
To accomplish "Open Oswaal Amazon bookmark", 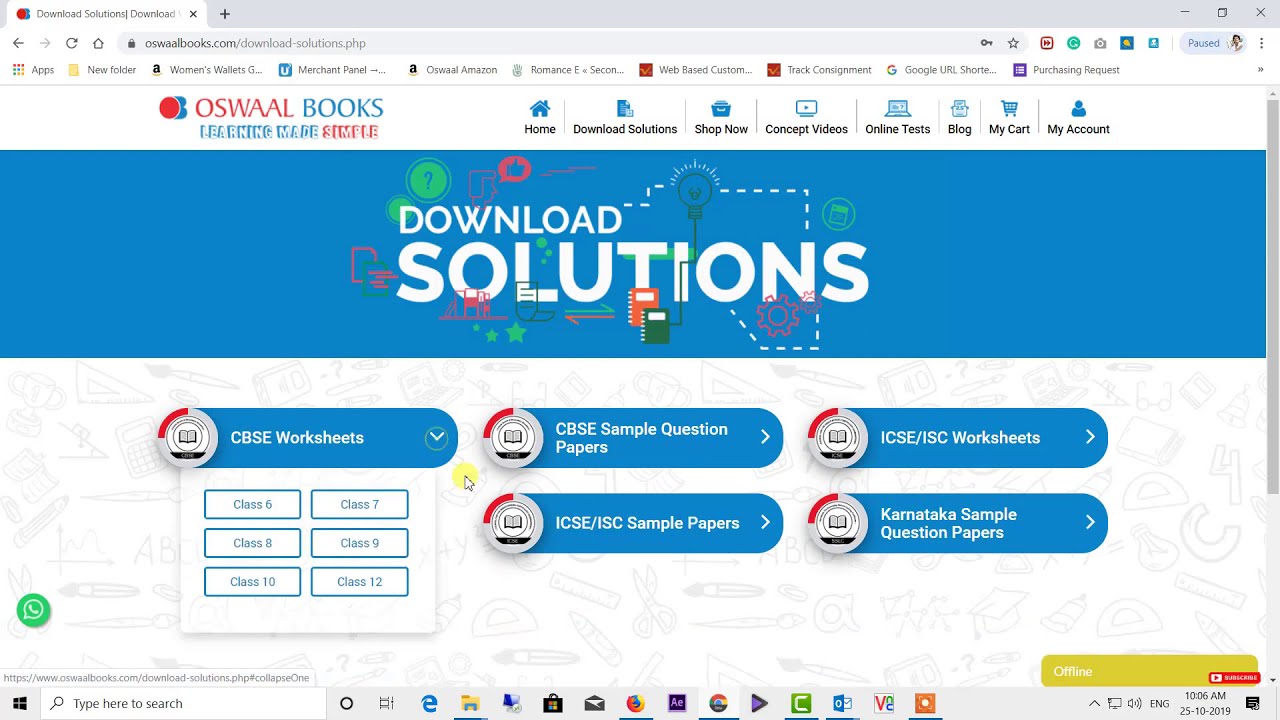I will coord(452,70).
